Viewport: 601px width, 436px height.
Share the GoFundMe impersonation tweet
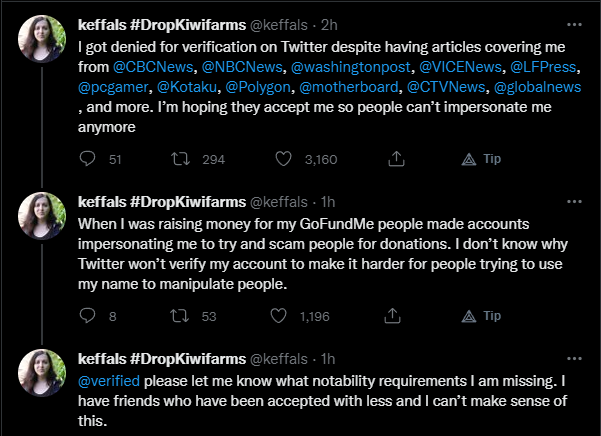[396, 316]
